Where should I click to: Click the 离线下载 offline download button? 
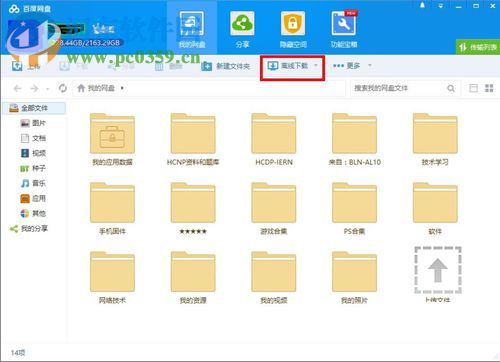[x=288, y=66]
